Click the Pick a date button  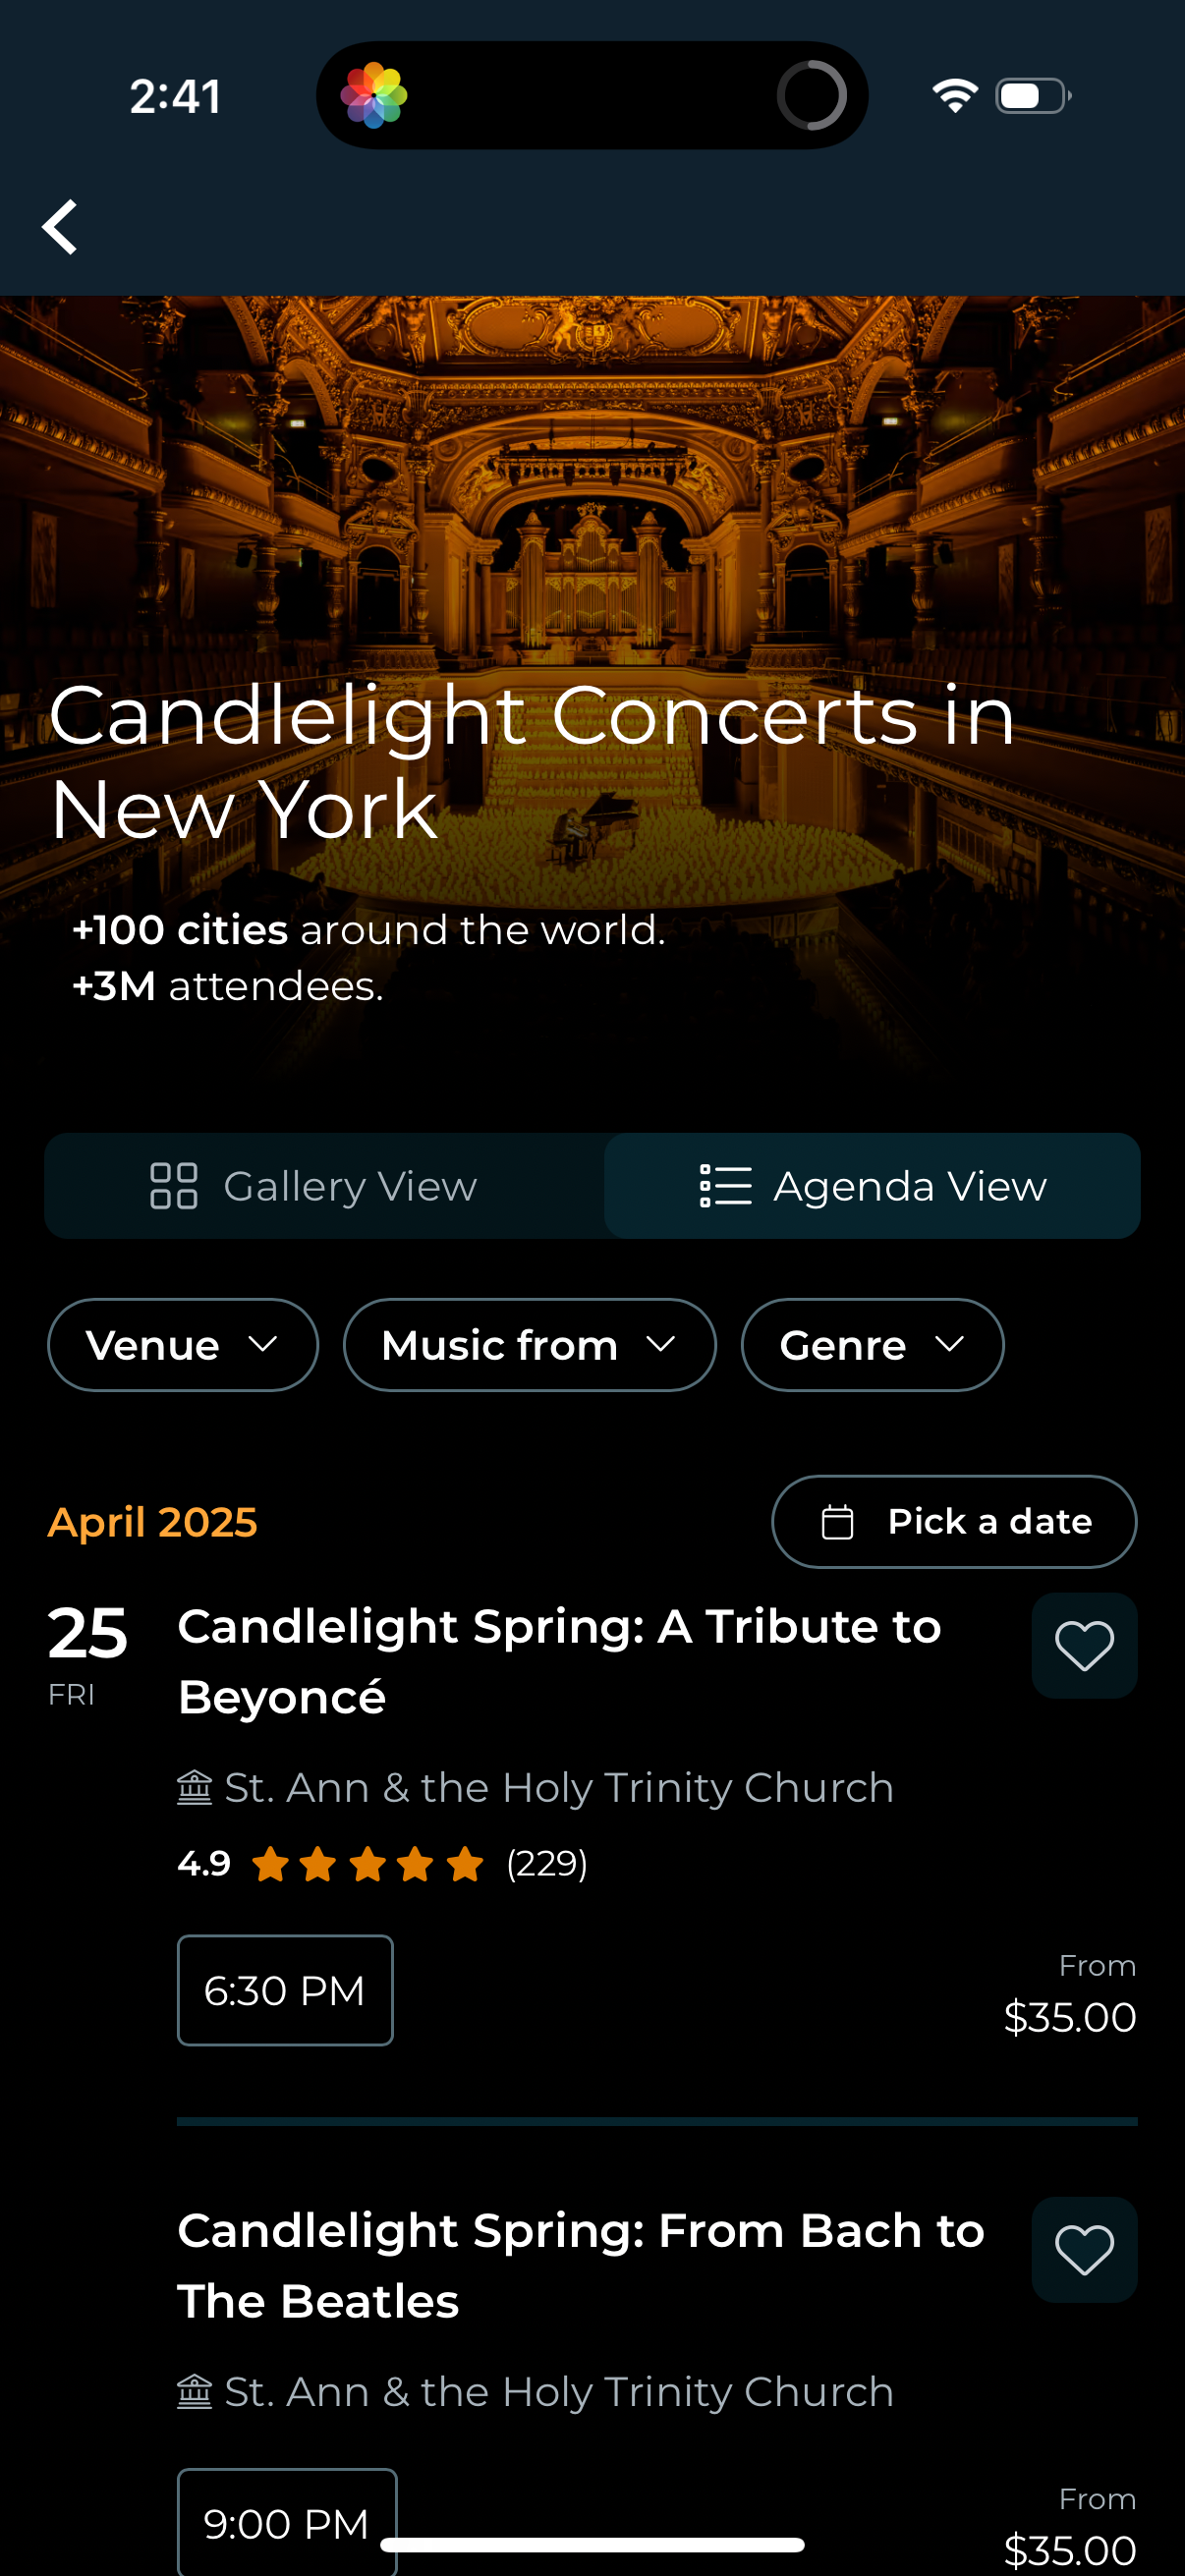tap(954, 1521)
